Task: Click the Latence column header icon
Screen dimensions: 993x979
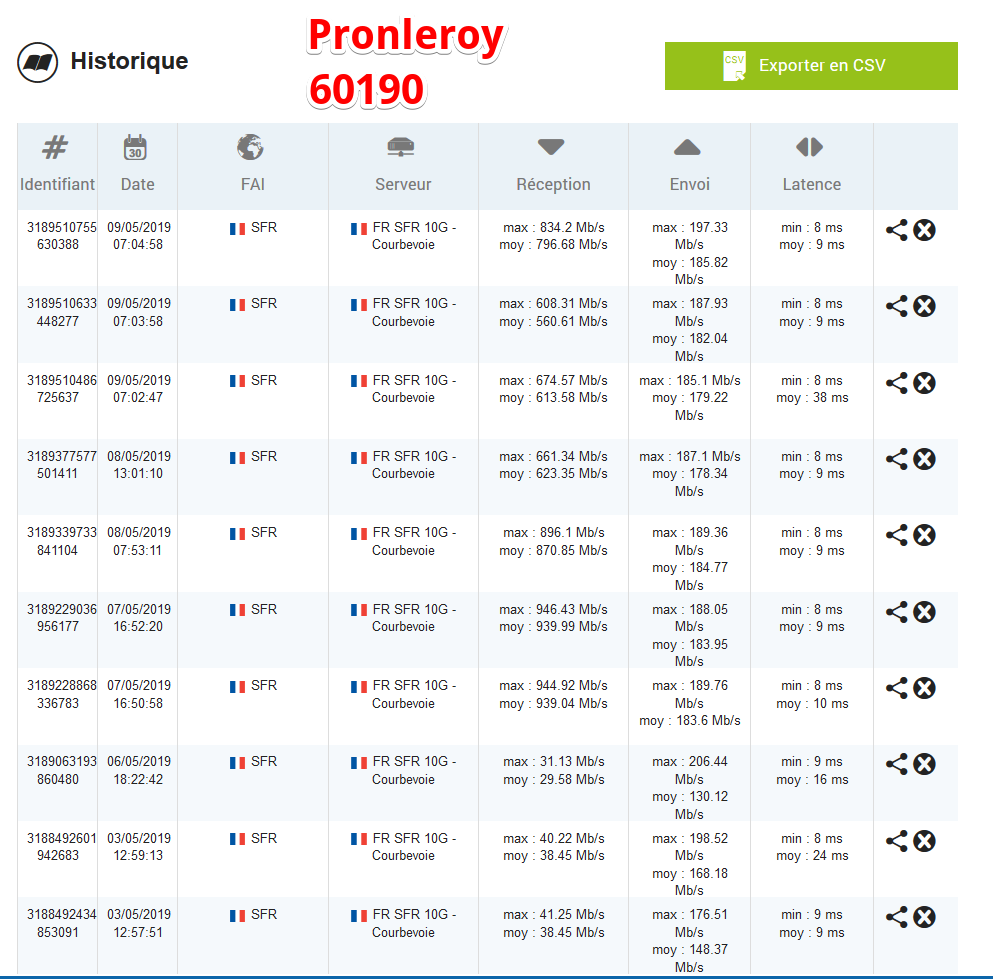Action: [809, 148]
